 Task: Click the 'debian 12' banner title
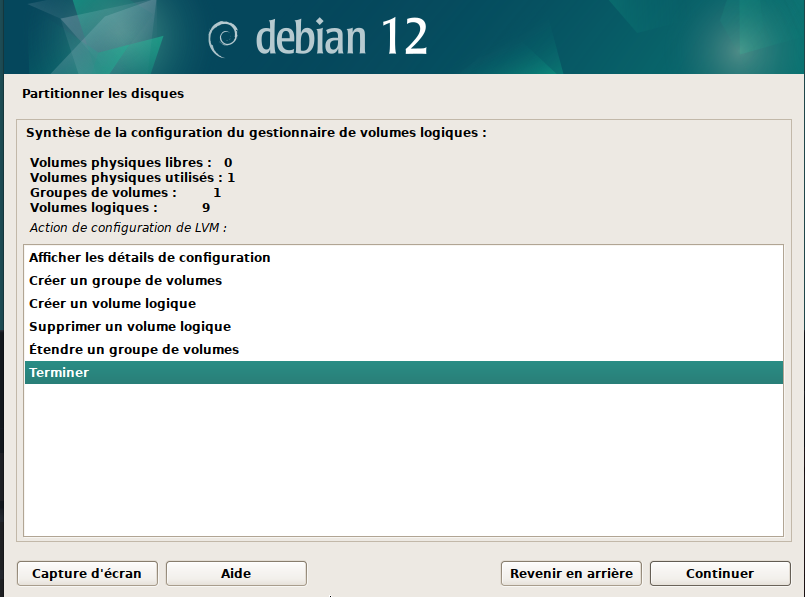[341, 36]
